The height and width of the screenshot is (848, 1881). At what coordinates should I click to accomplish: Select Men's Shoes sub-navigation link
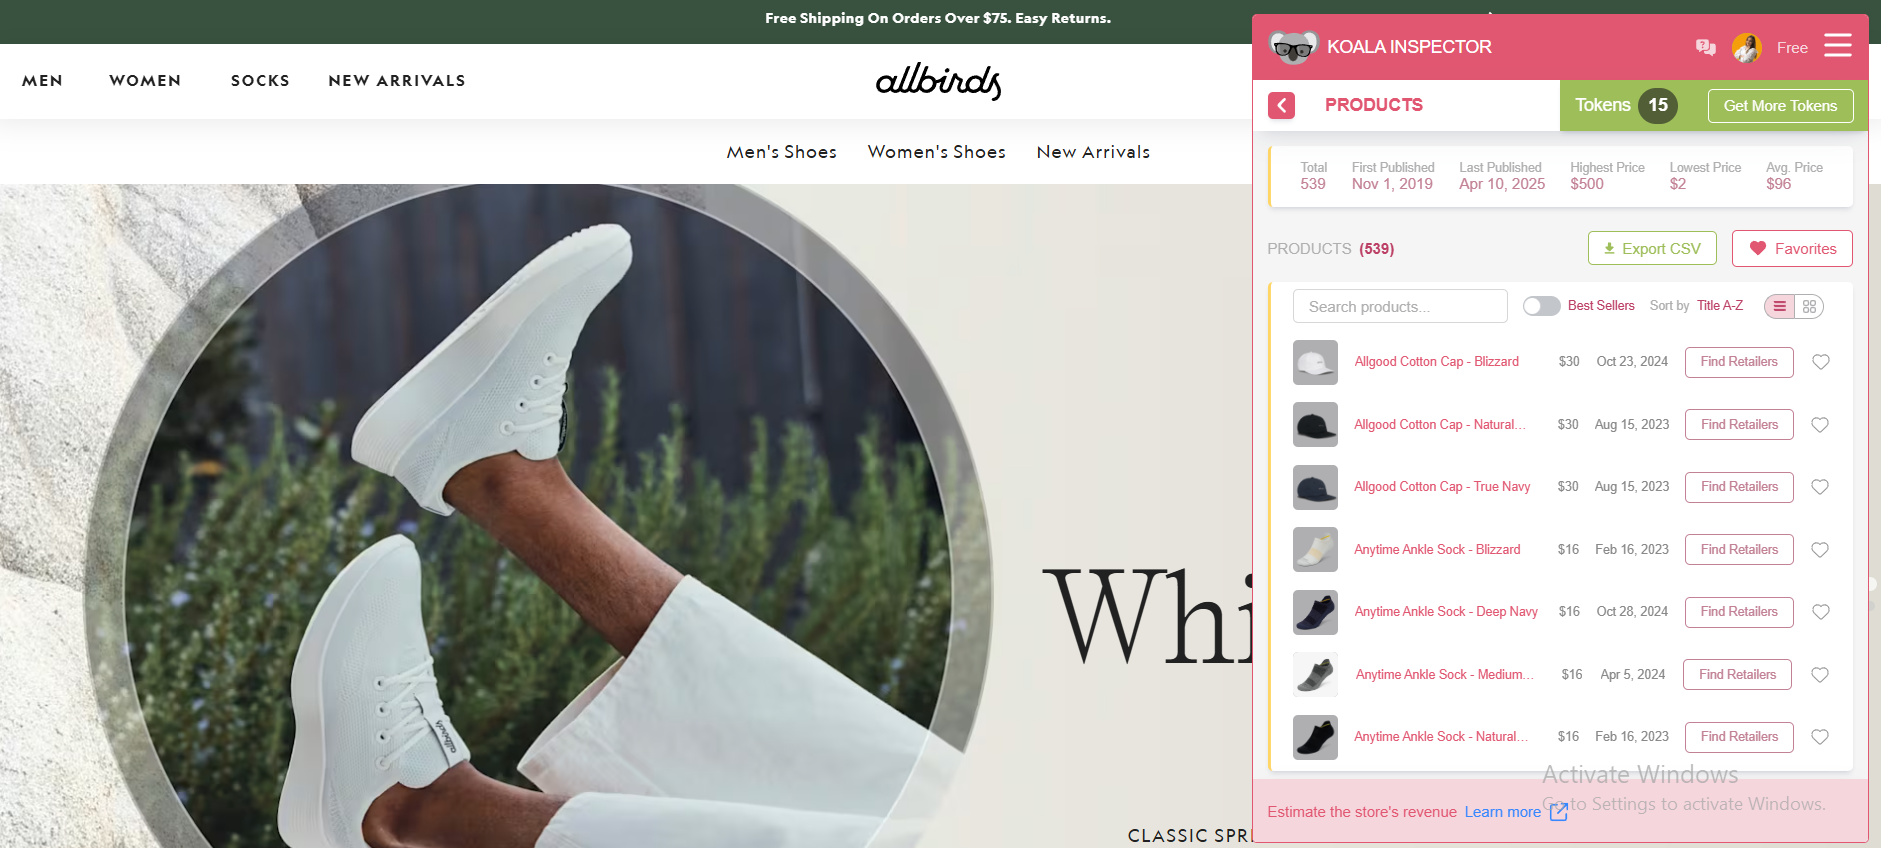(782, 152)
